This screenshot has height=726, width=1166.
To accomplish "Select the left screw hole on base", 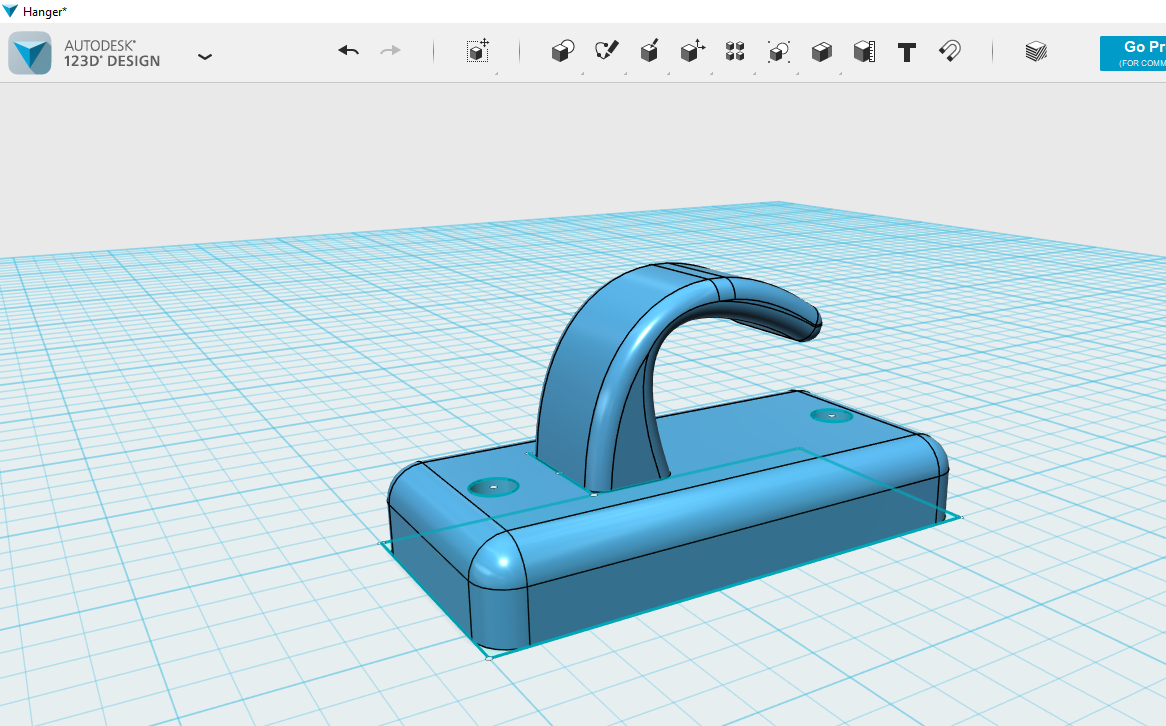I will pyautogui.click(x=494, y=487).
